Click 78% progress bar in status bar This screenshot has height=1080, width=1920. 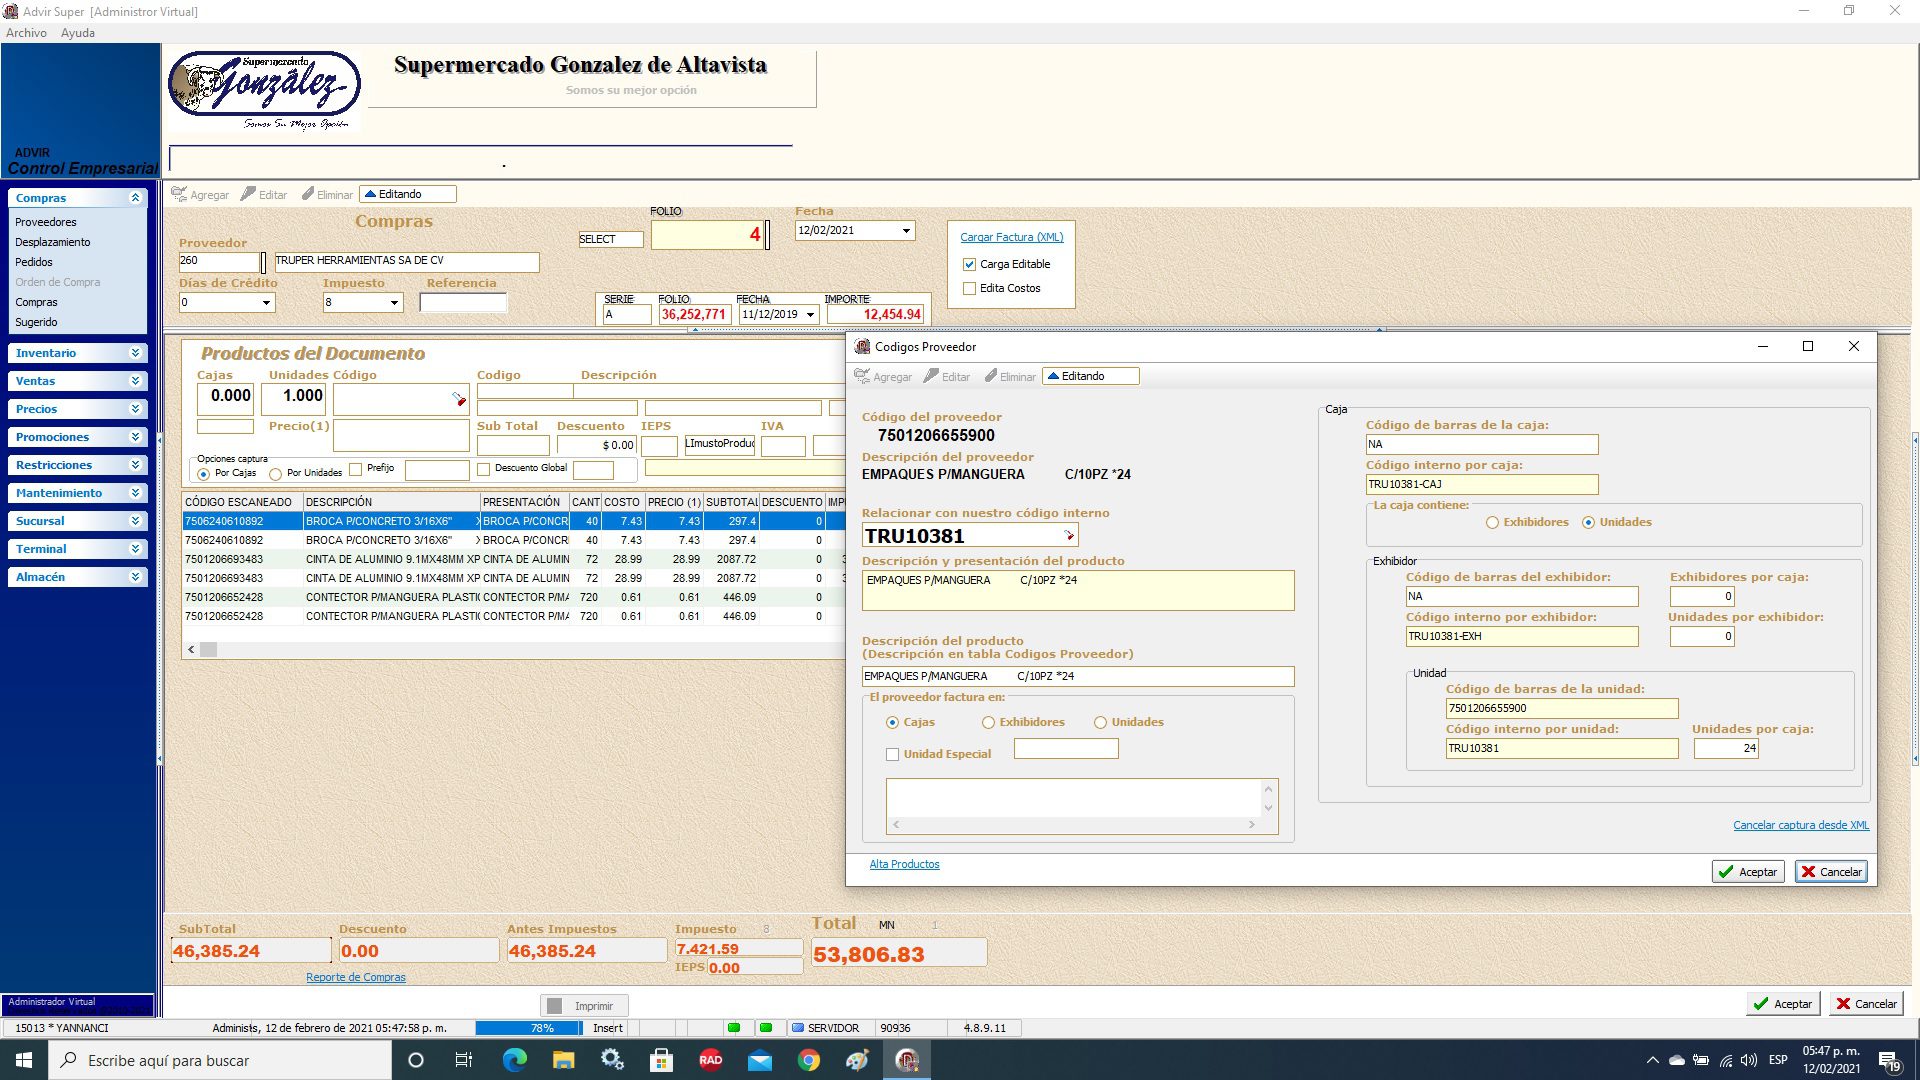[528, 1028]
